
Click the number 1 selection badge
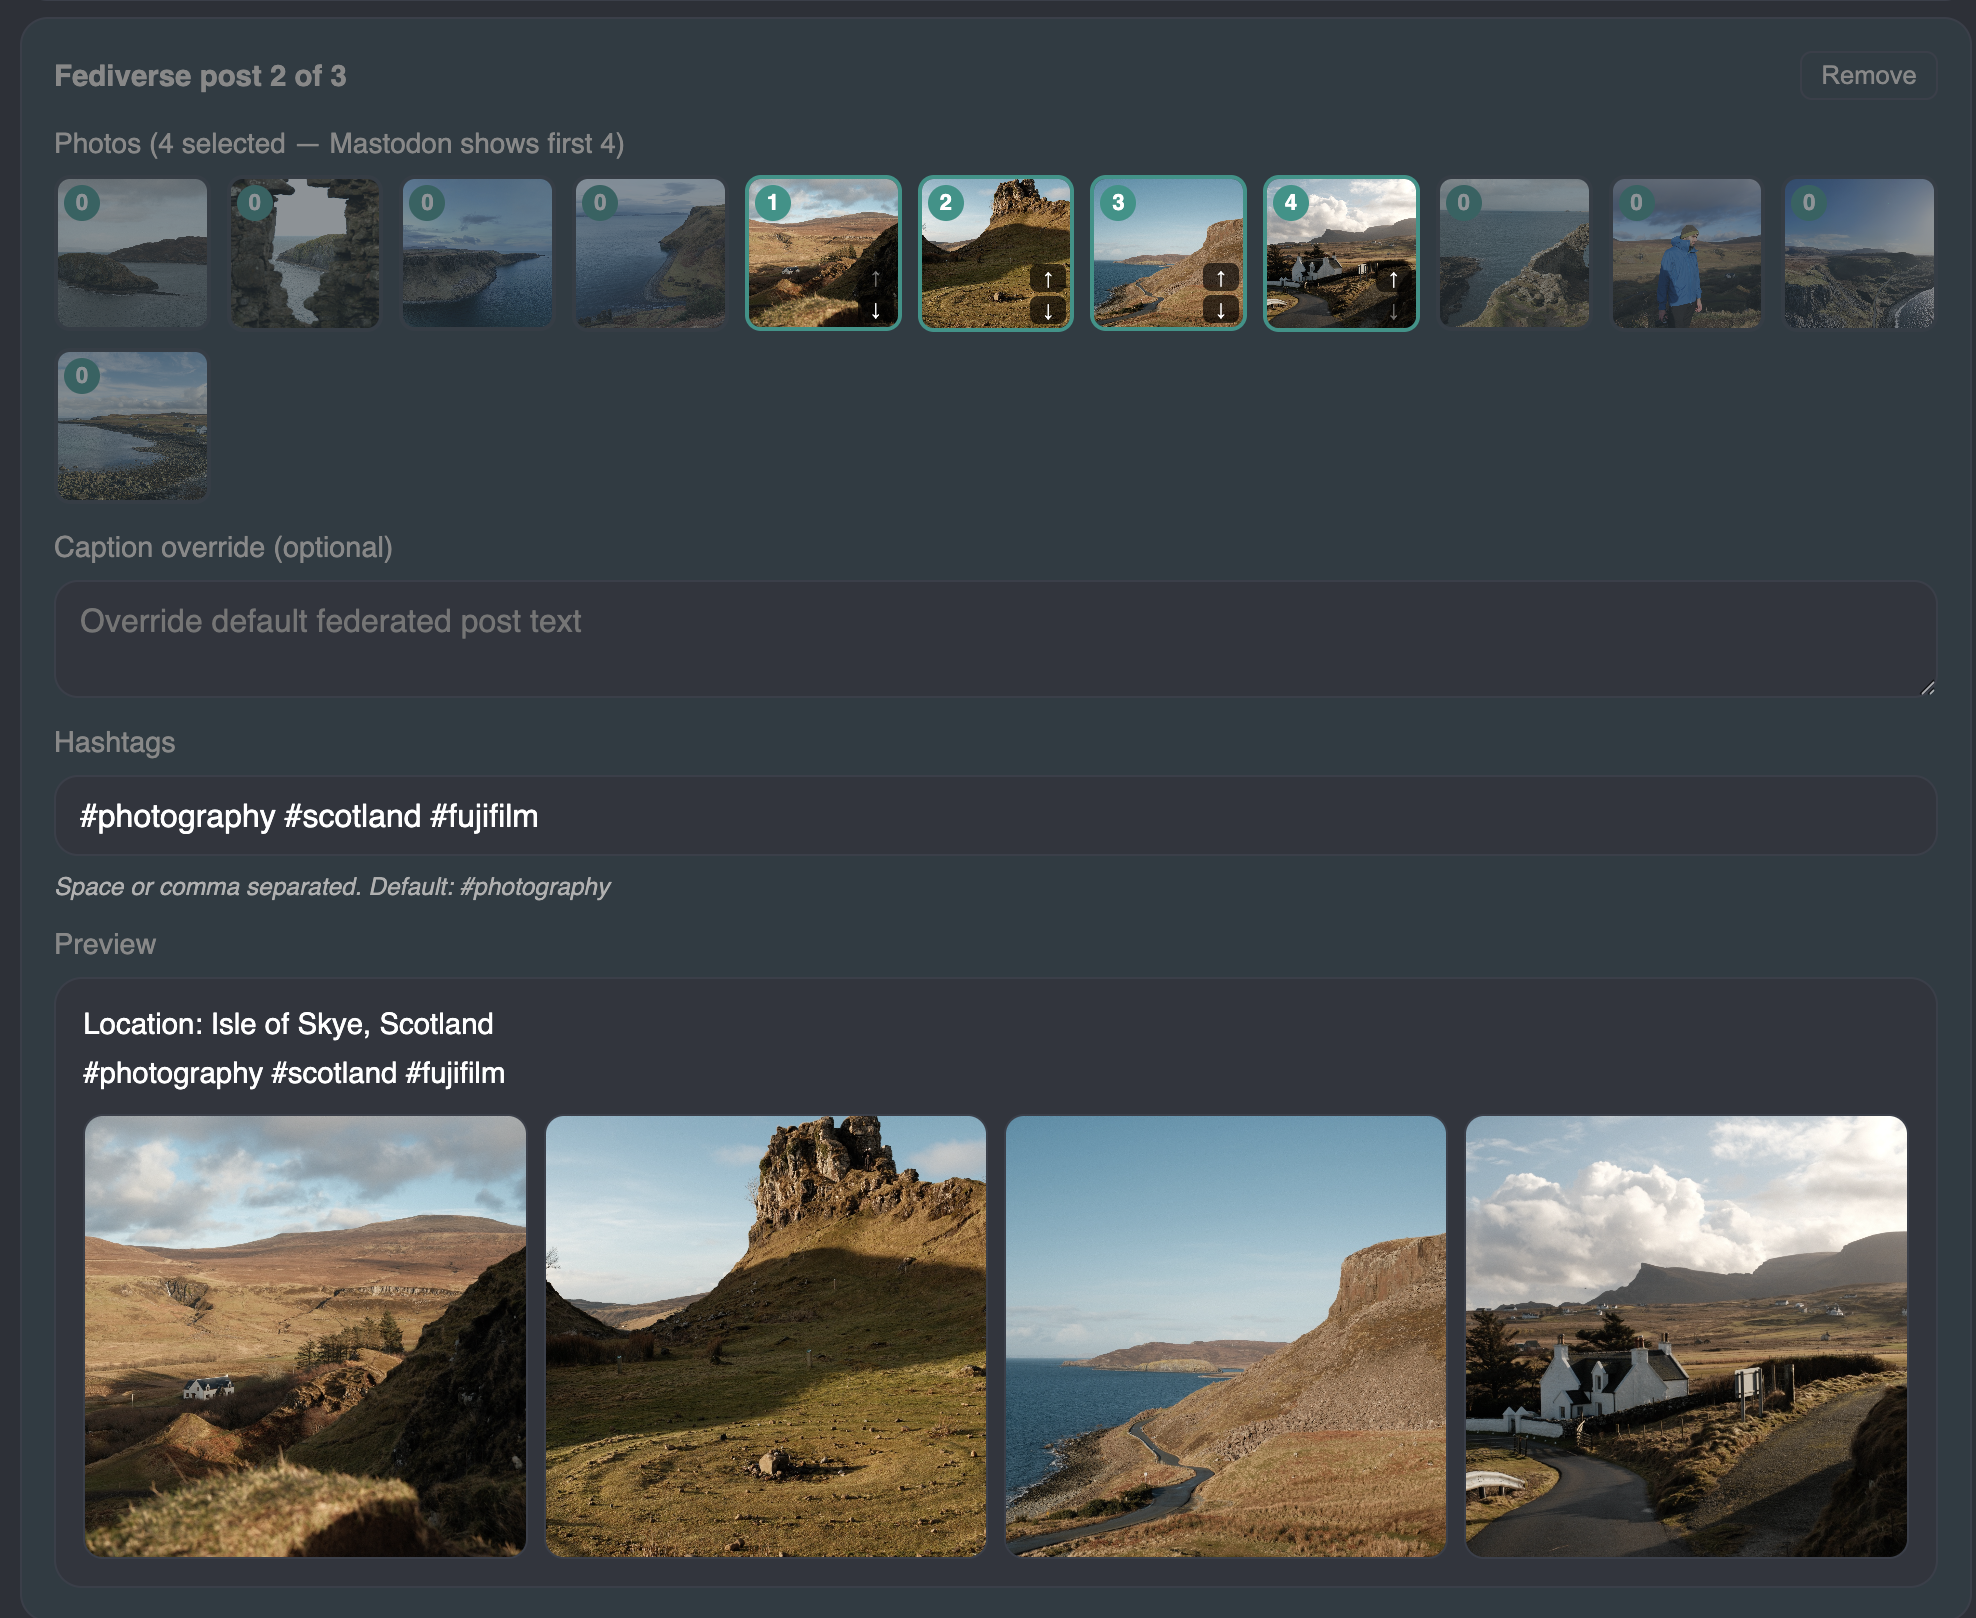(772, 203)
